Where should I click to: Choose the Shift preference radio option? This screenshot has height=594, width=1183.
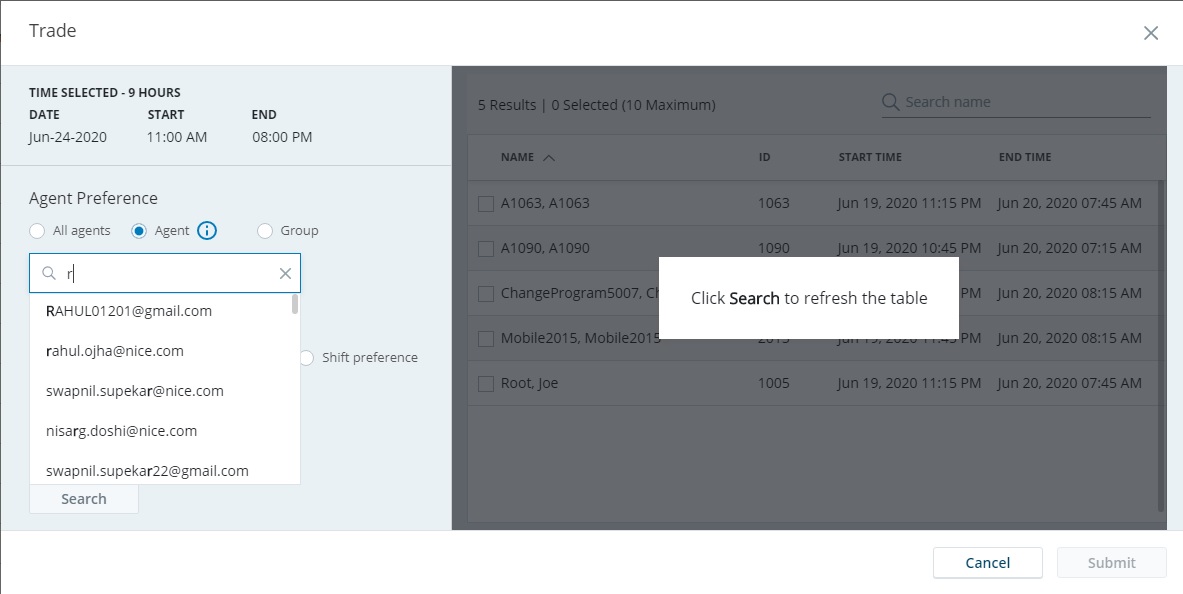(x=307, y=358)
